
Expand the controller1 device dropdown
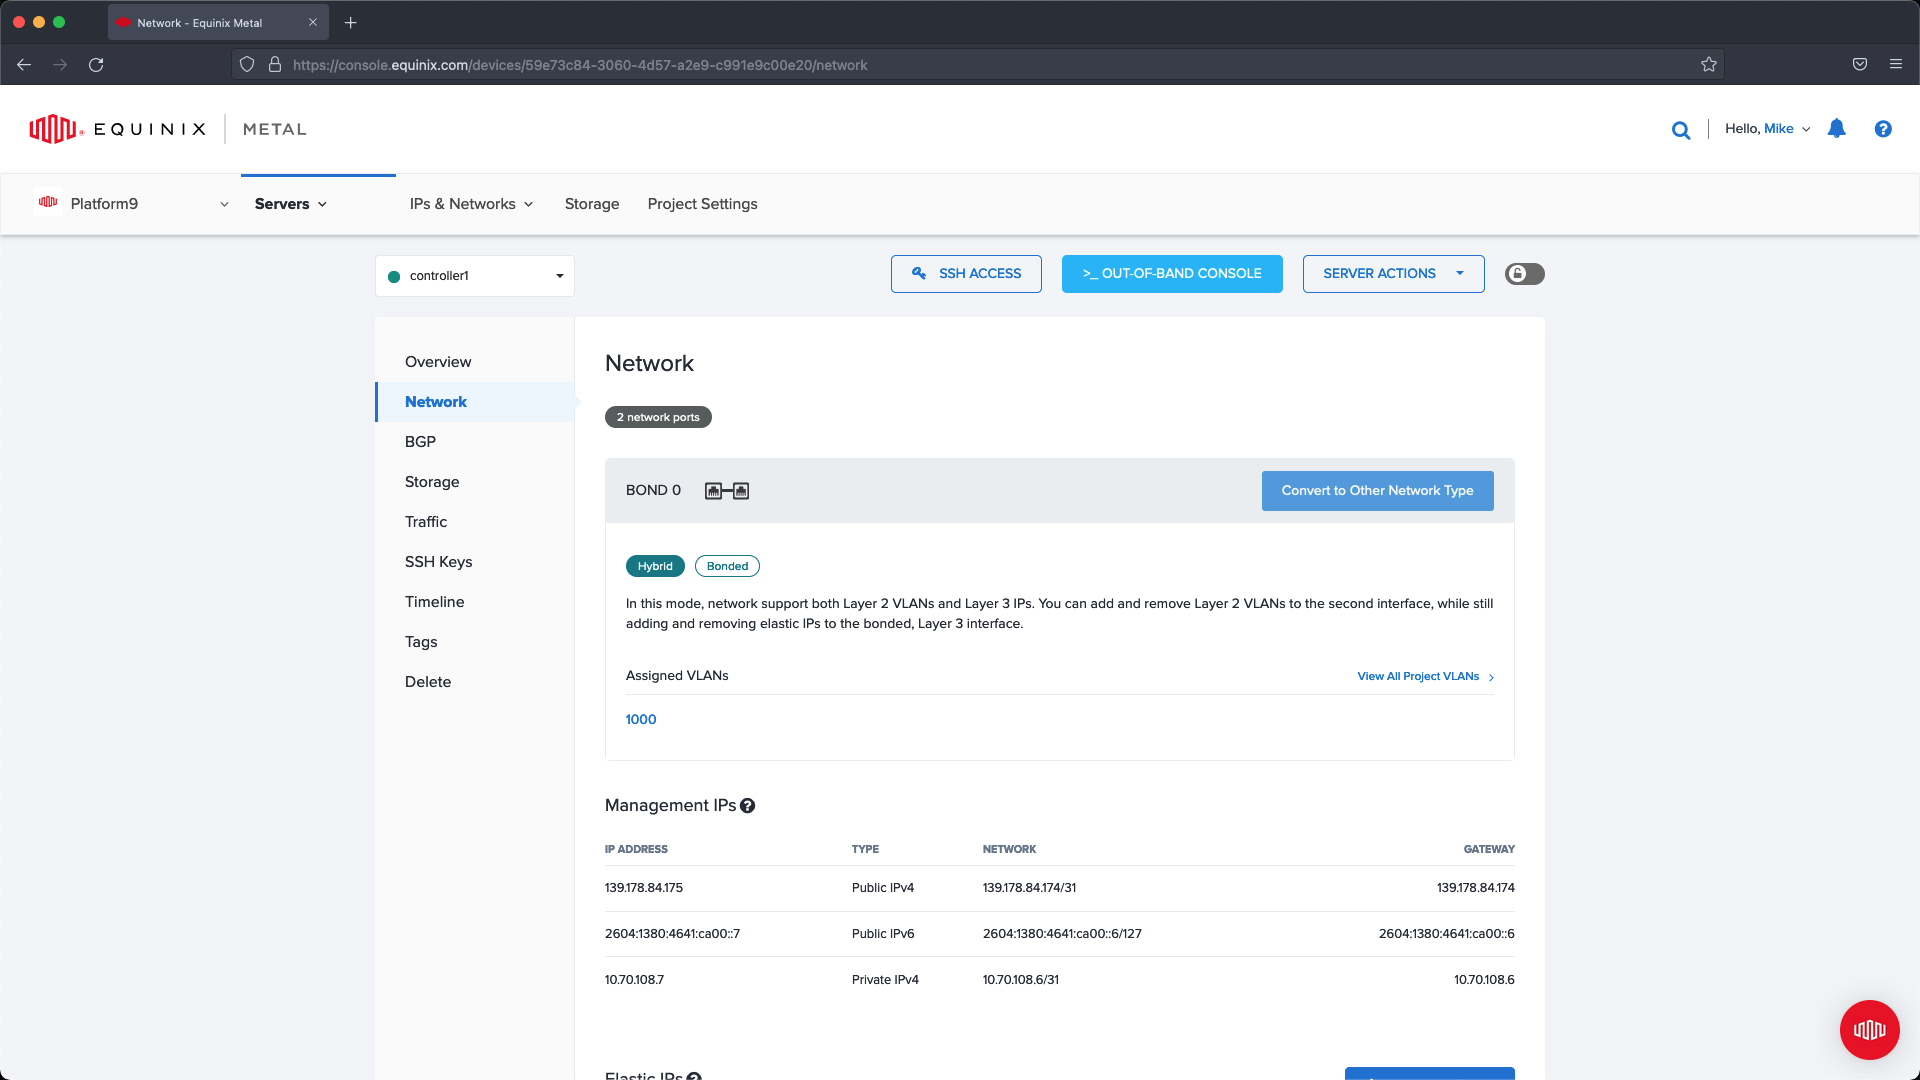[x=475, y=276]
